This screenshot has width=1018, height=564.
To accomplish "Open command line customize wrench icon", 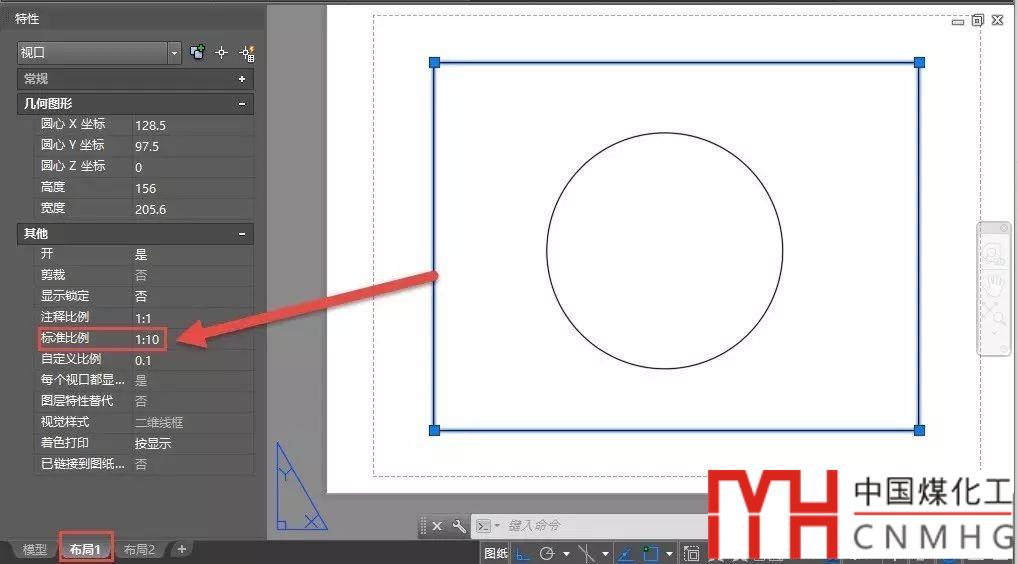I will point(459,526).
